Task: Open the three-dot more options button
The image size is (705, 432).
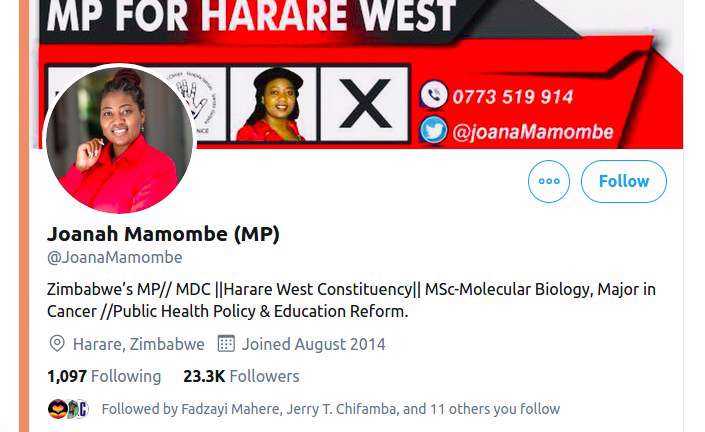Action: point(549,181)
